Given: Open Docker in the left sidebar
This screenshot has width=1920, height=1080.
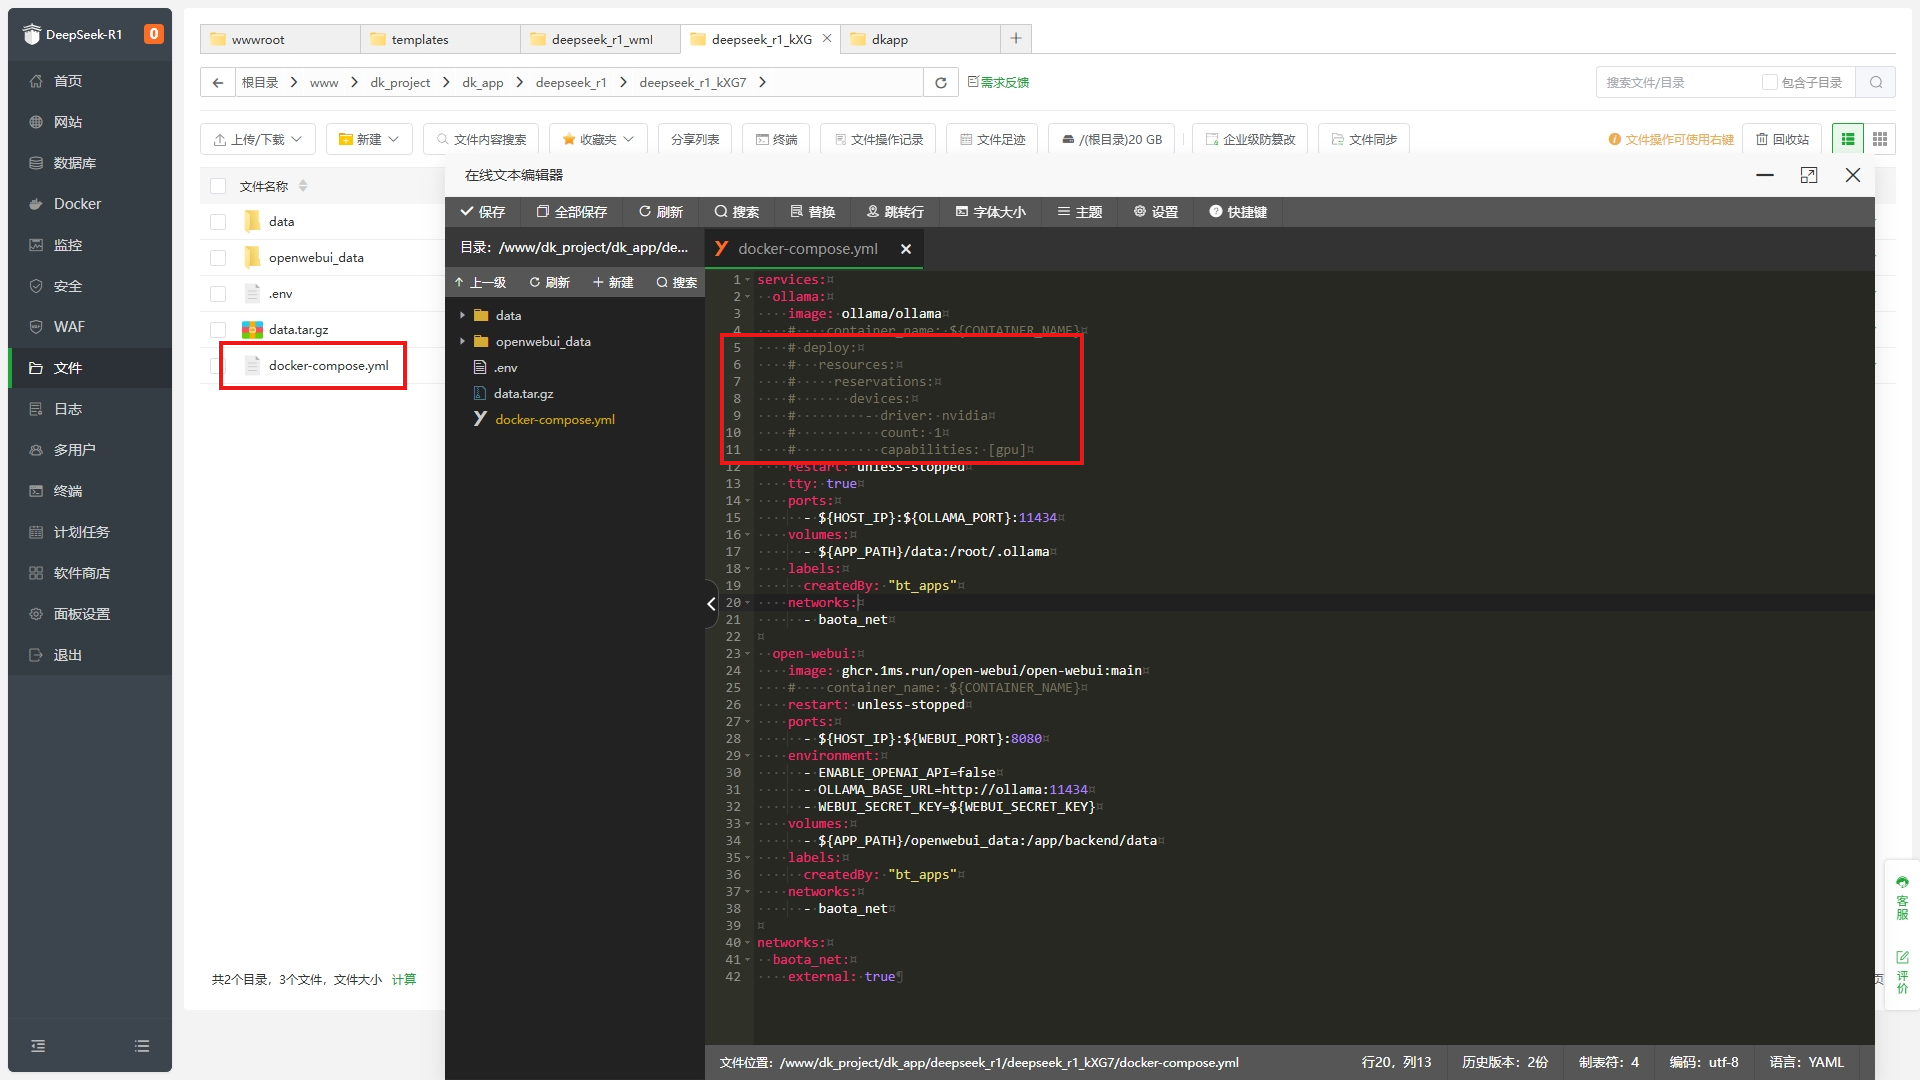Looking at the screenshot, I should (77, 204).
